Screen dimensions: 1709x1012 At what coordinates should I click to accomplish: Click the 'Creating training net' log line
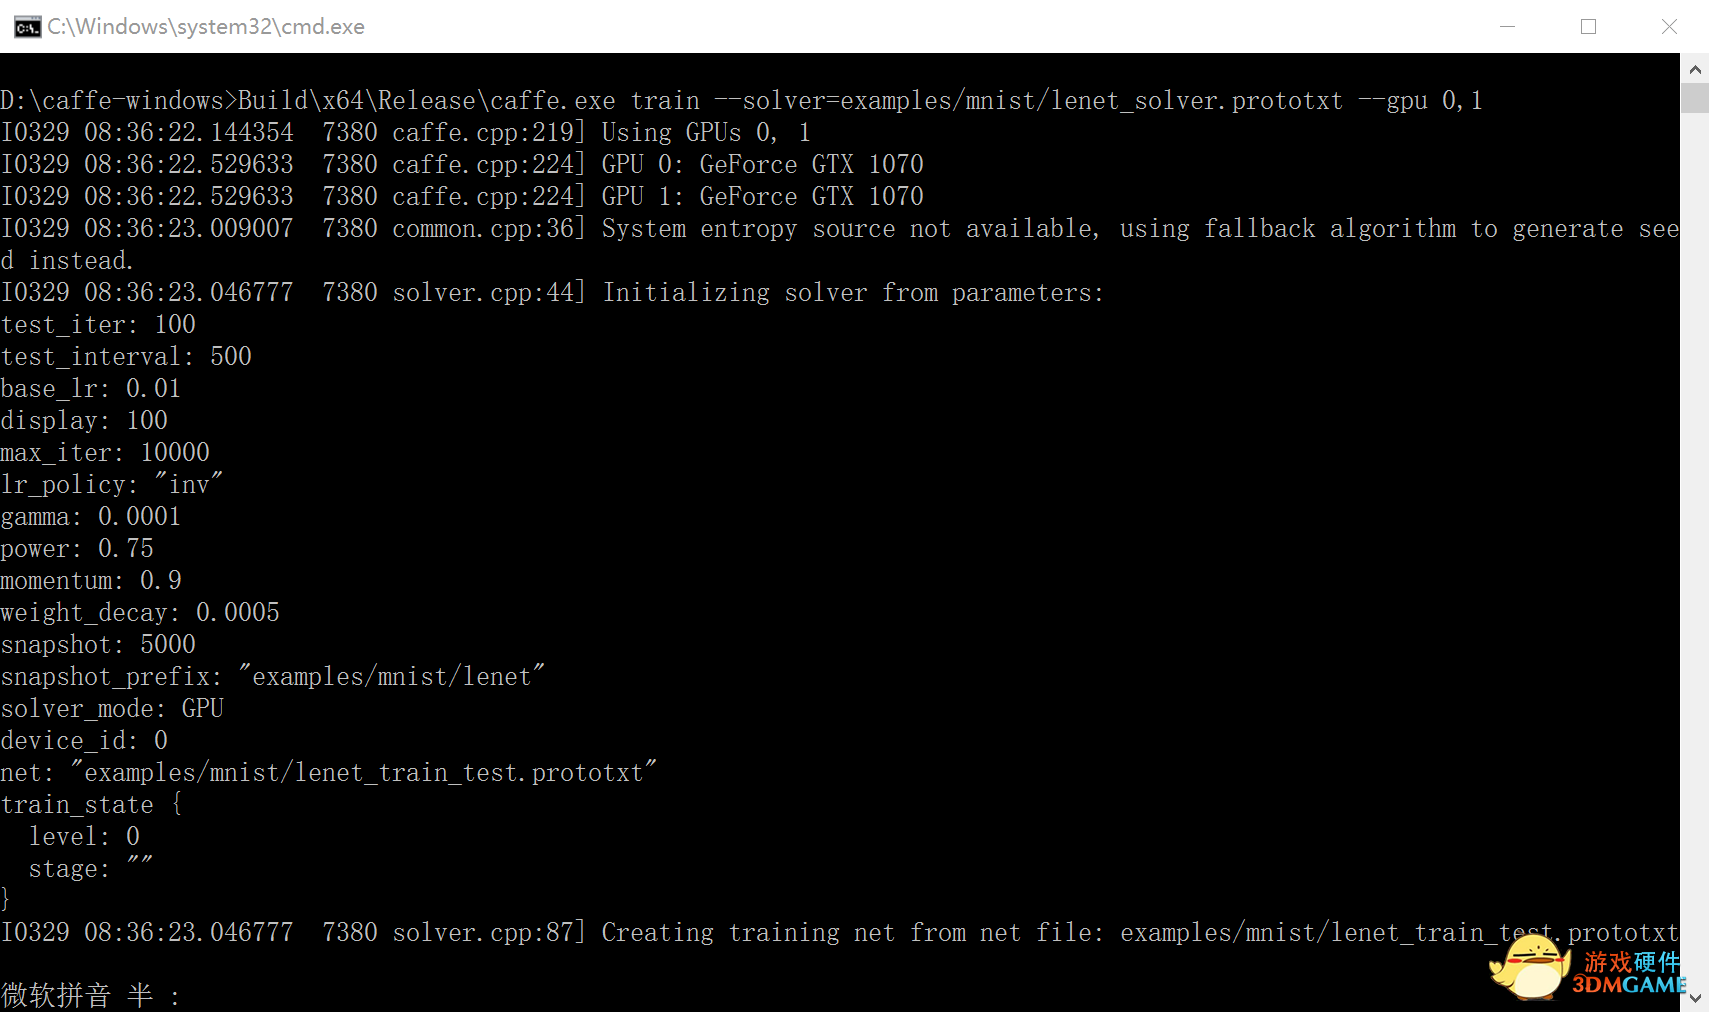(839, 933)
